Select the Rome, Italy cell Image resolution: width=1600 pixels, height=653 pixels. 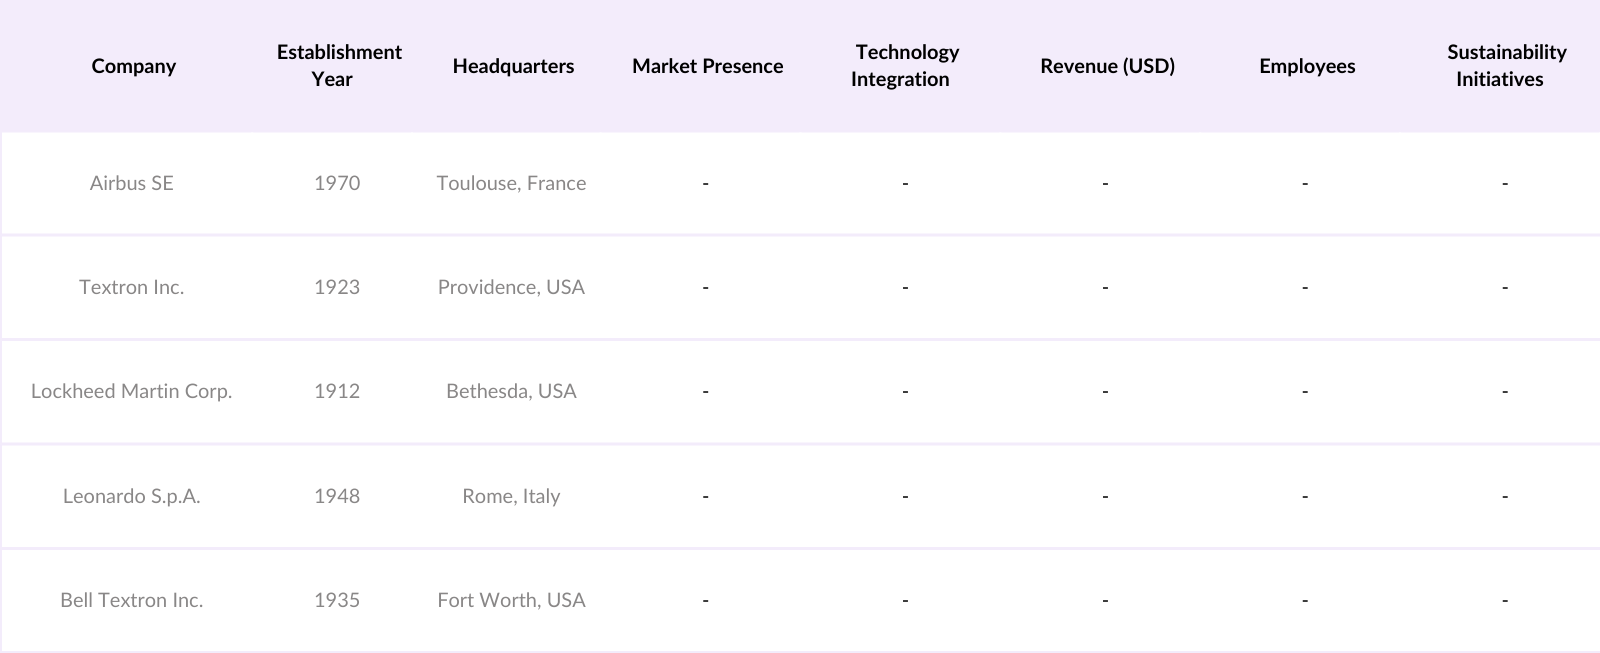(x=511, y=496)
